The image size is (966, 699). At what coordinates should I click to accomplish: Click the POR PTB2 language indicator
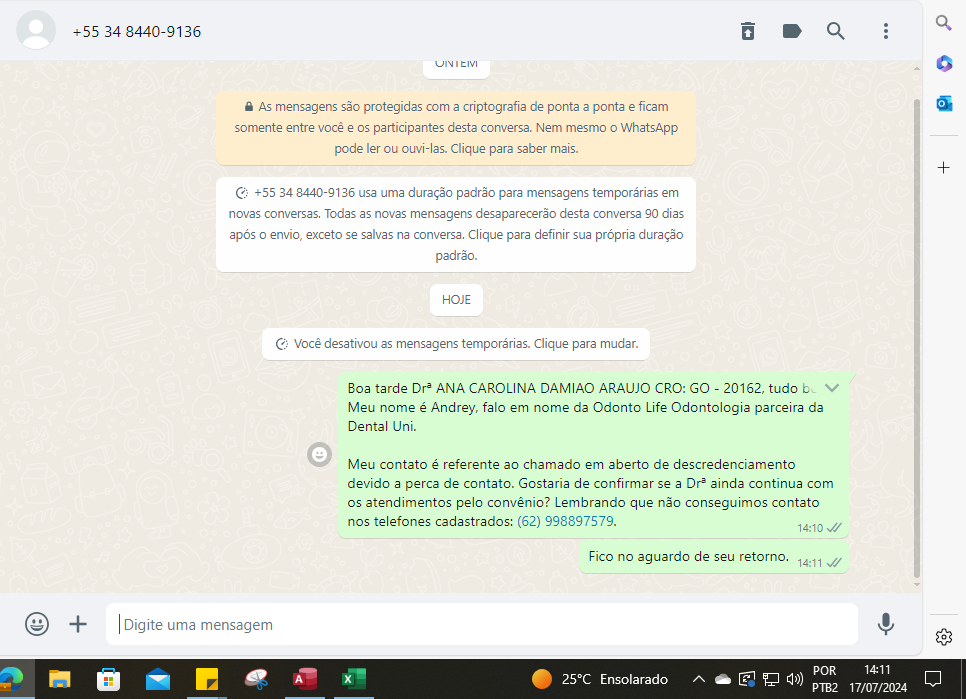tap(825, 679)
